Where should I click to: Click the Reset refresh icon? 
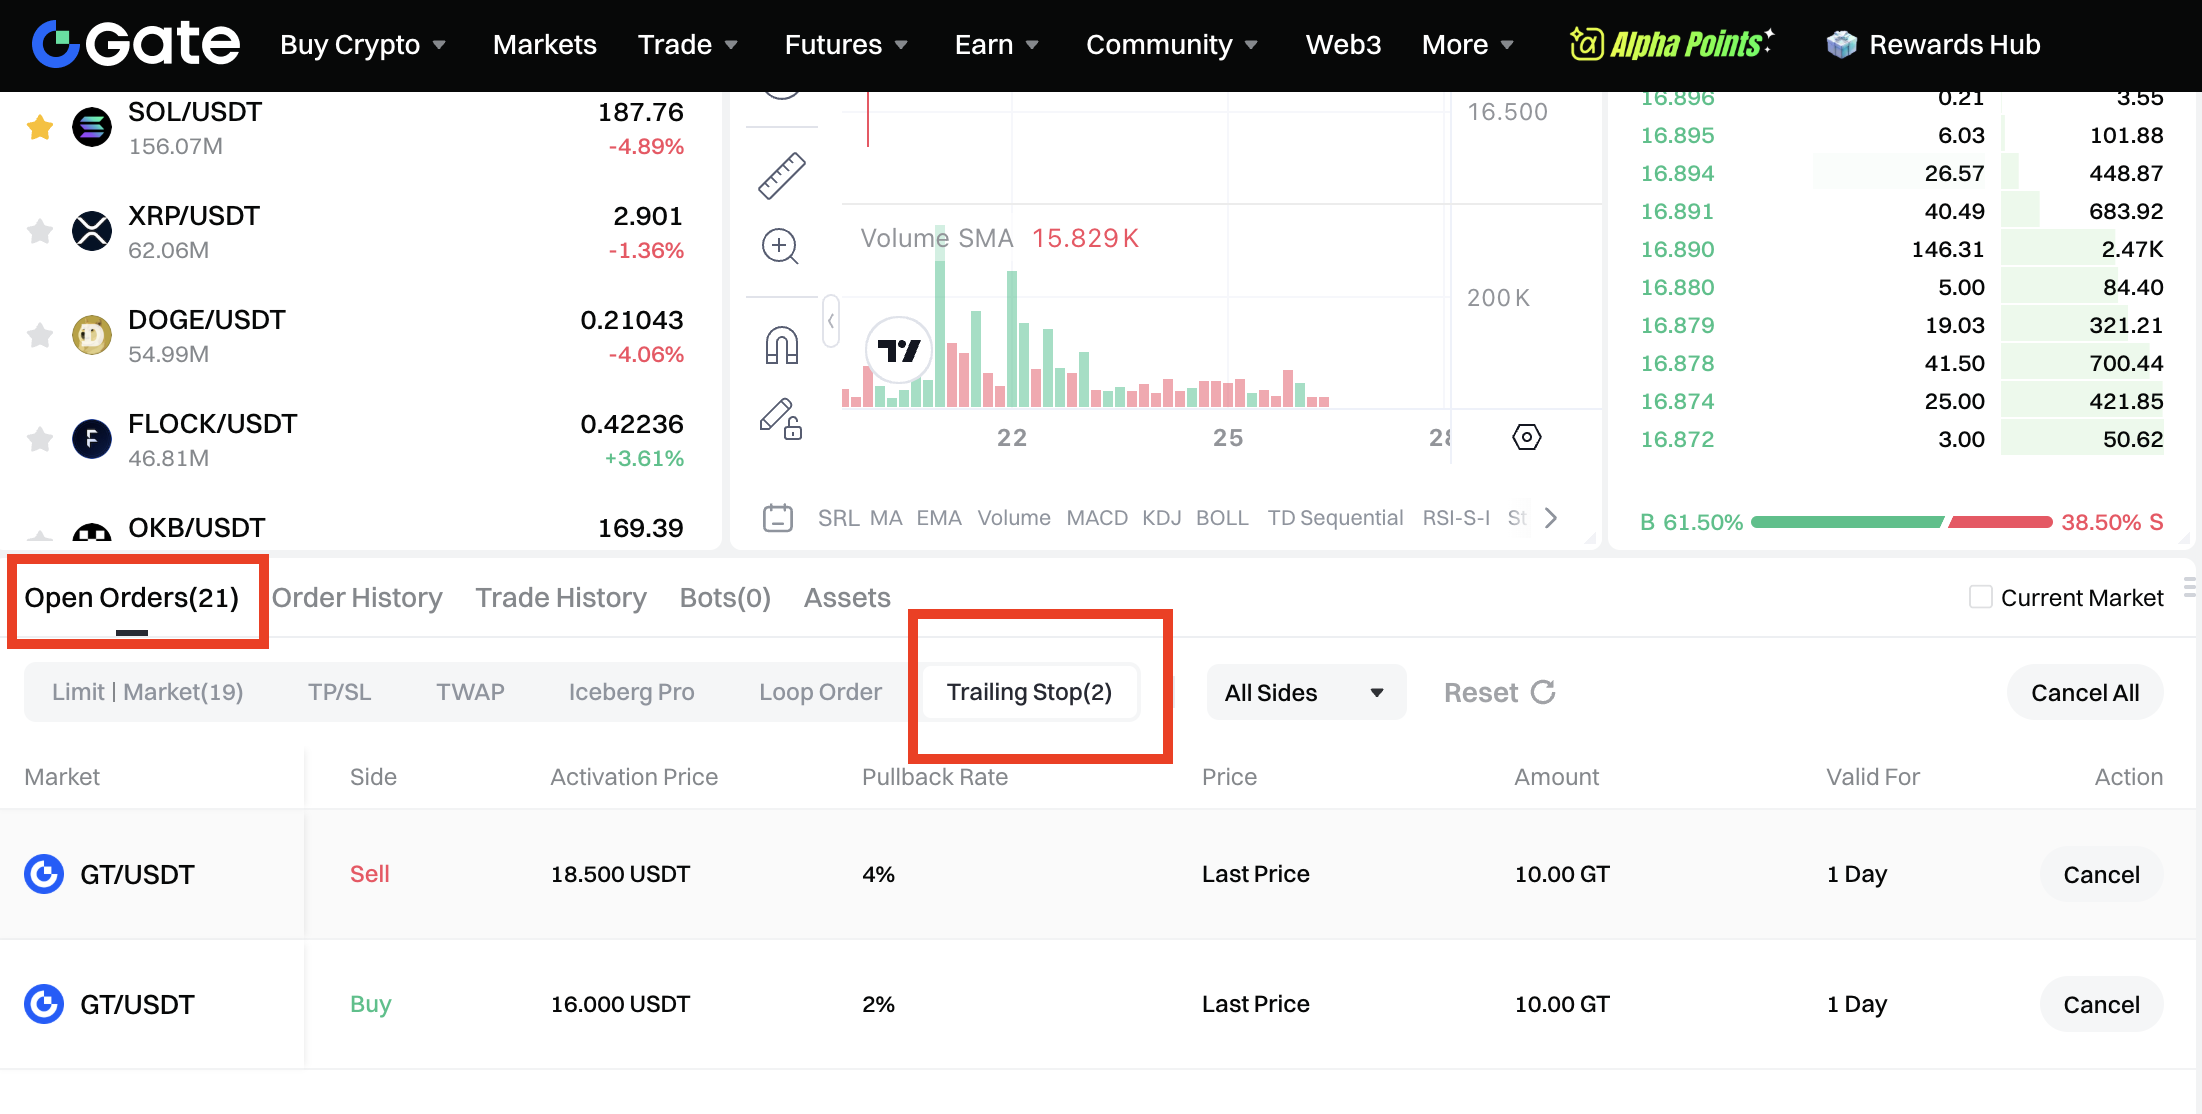pyautogui.click(x=1543, y=692)
